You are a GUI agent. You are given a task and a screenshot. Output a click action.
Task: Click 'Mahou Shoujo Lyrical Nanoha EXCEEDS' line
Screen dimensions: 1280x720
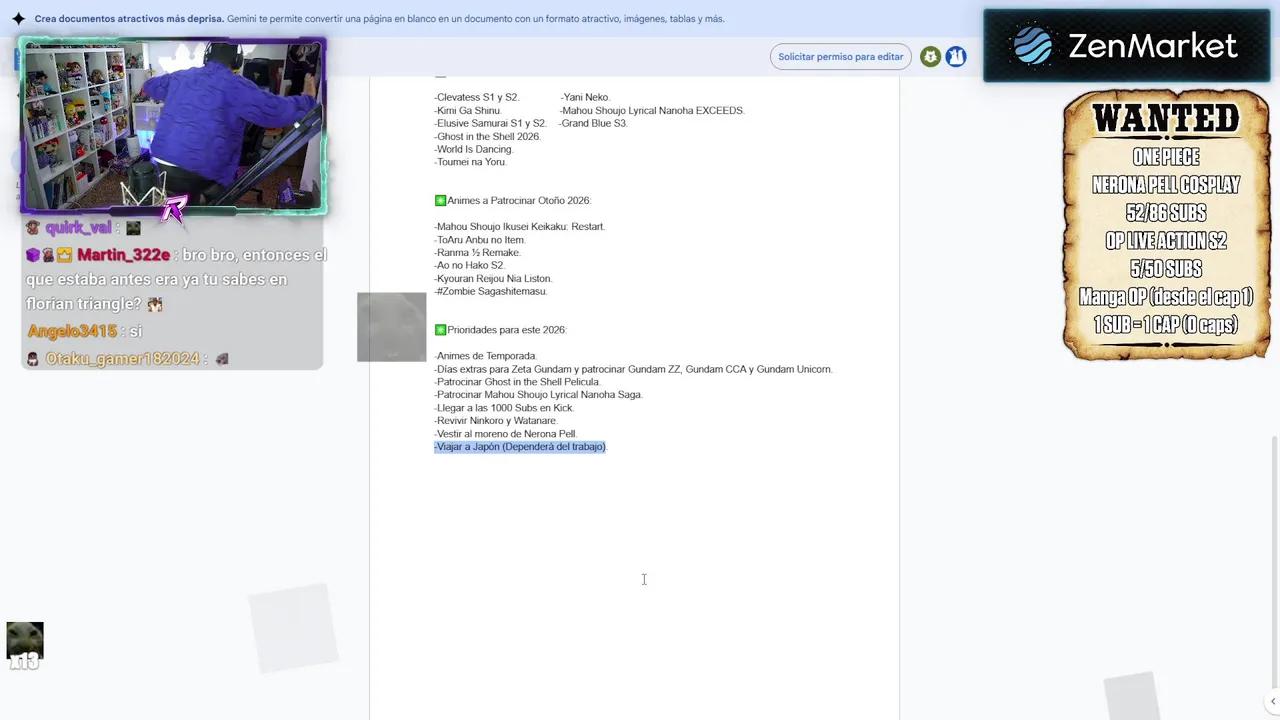pyautogui.click(x=652, y=111)
